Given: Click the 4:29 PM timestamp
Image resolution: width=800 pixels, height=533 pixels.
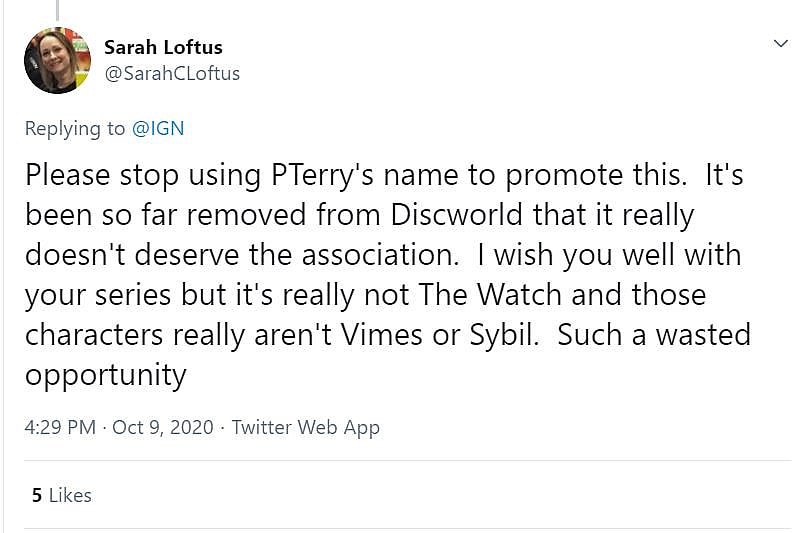Looking at the screenshot, I should tap(60, 427).
